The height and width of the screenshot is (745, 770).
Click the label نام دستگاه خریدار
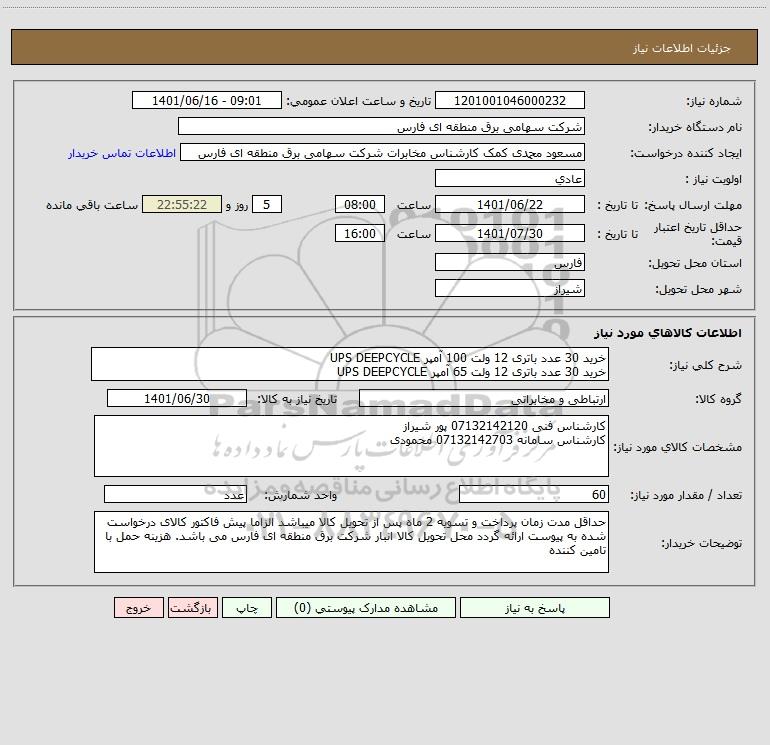click(695, 128)
